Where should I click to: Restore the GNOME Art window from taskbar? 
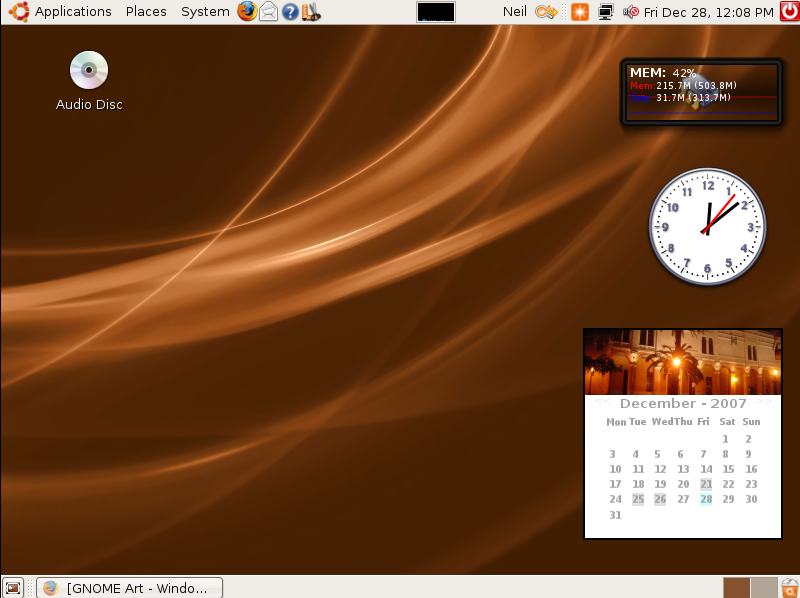130,587
